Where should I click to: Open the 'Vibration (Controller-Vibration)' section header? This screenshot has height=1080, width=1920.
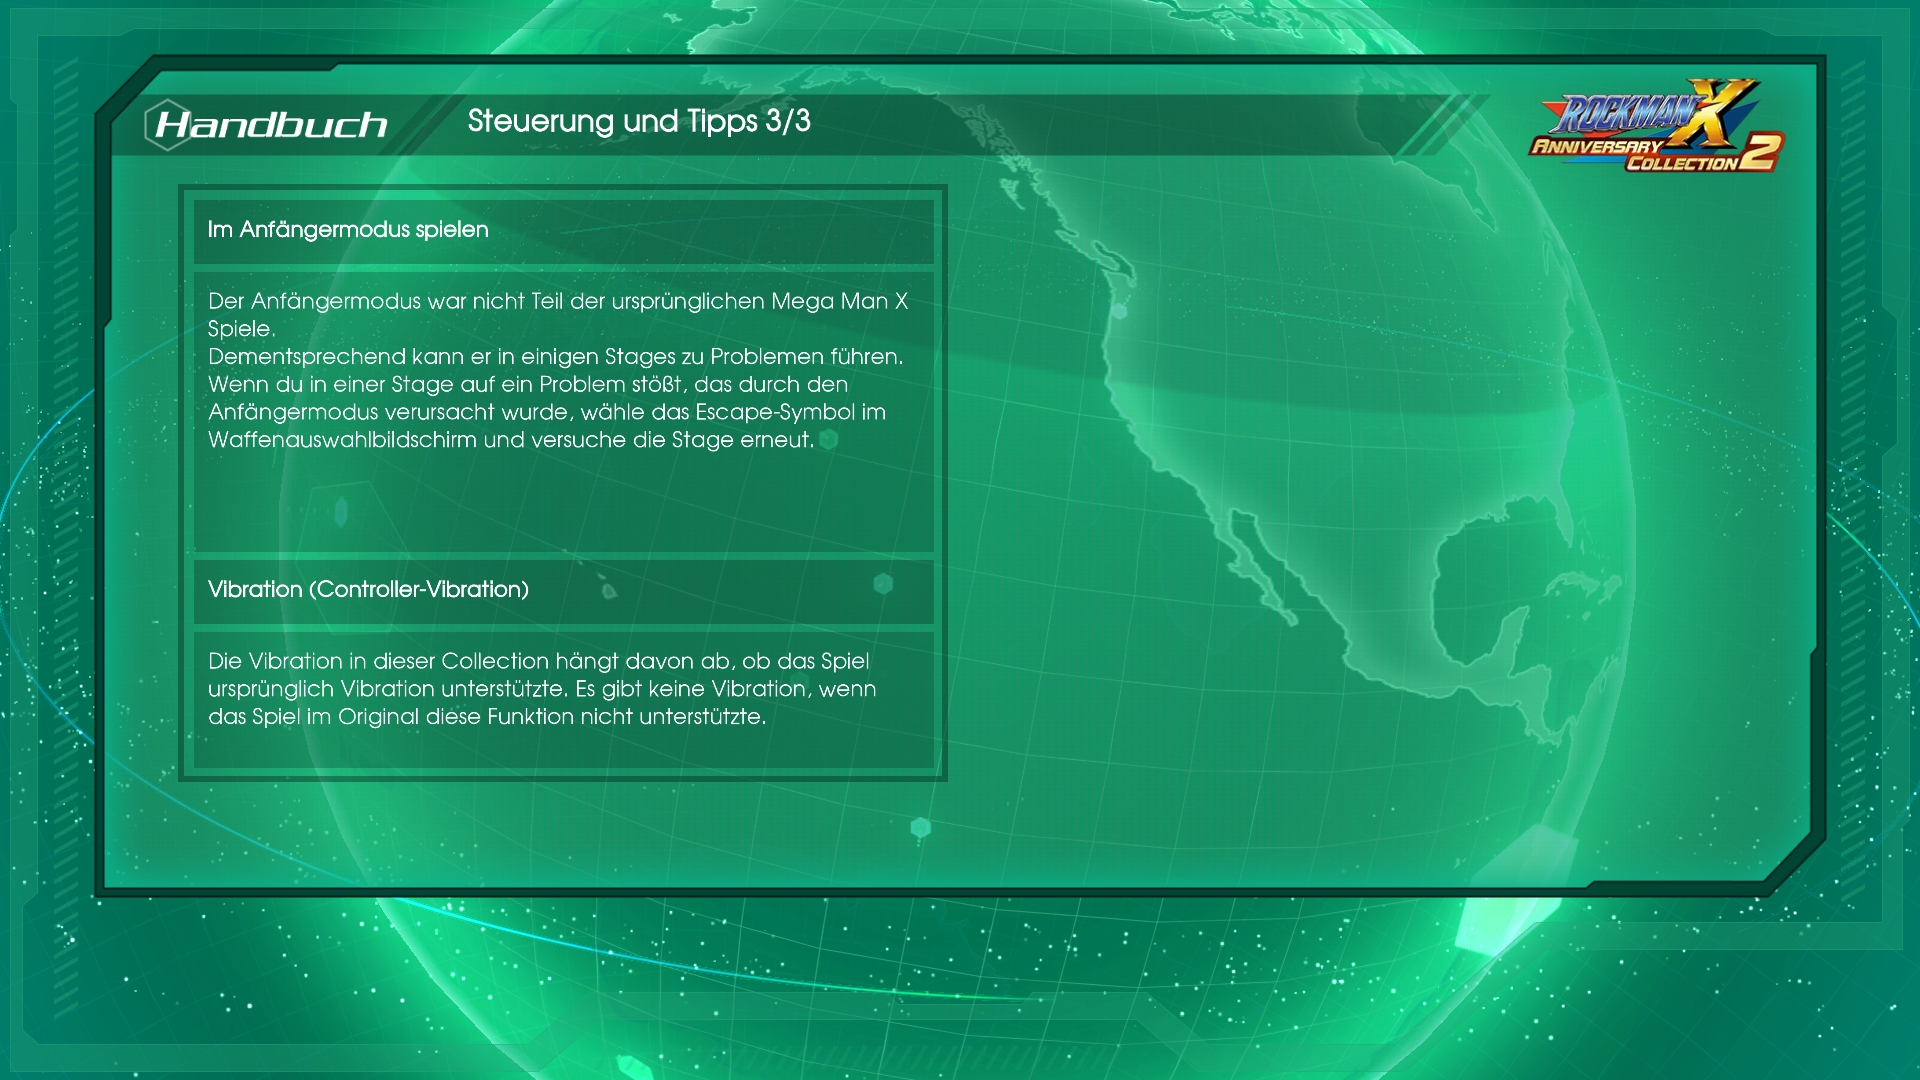click(x=368, y=590)
